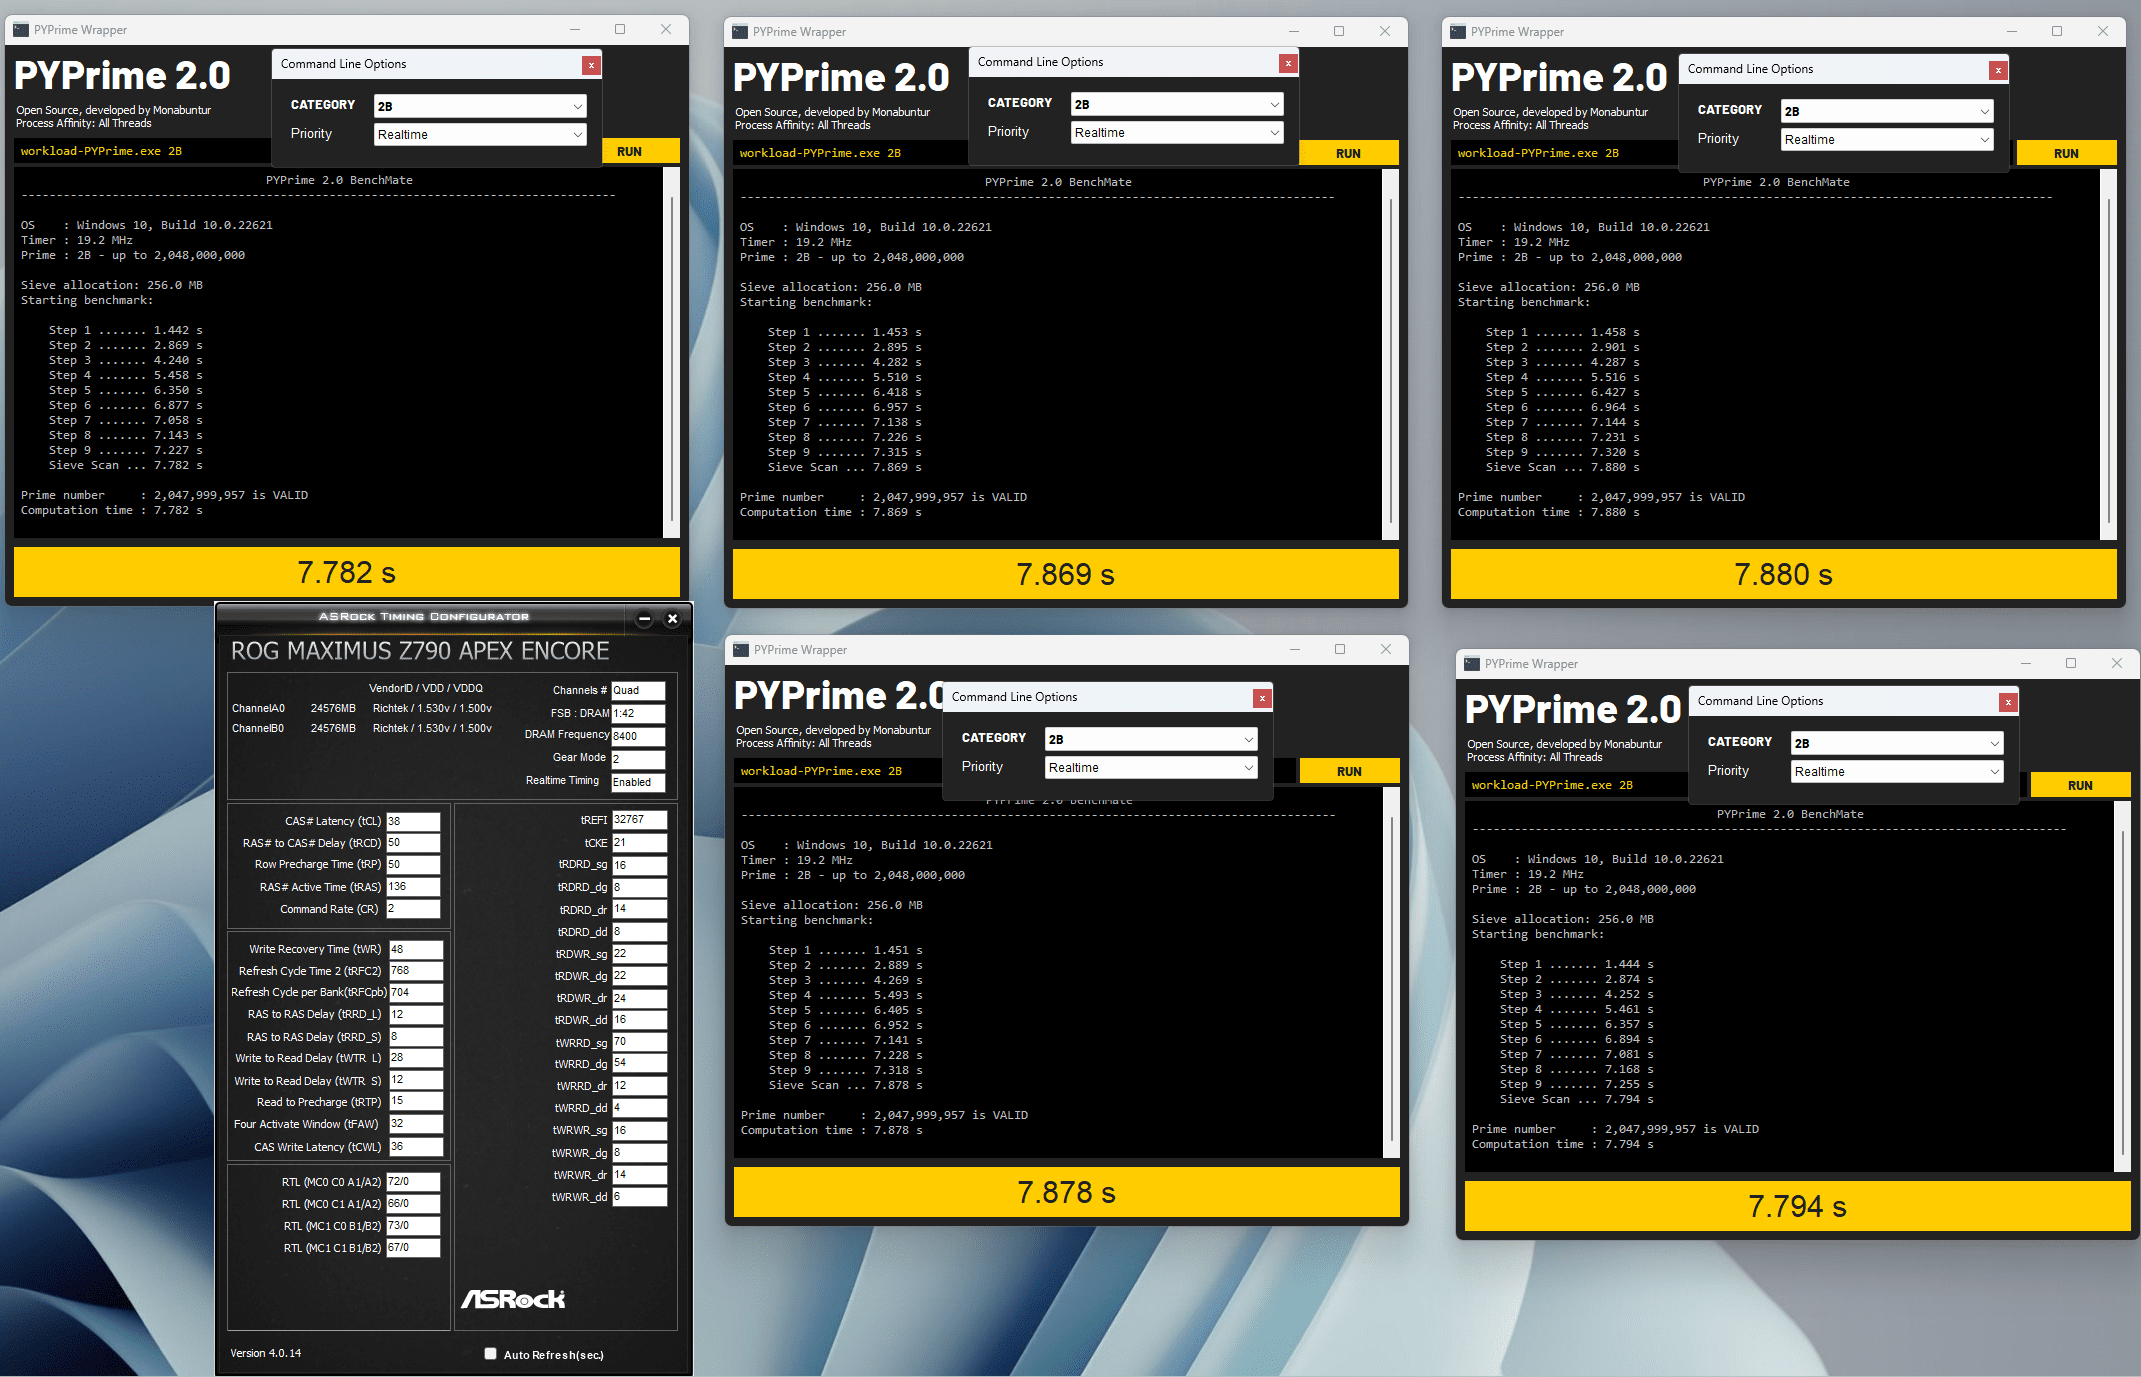Click the tREFI field showing 32767
Viewport: 2141px width, 1377px height.
tap(640, 820)
